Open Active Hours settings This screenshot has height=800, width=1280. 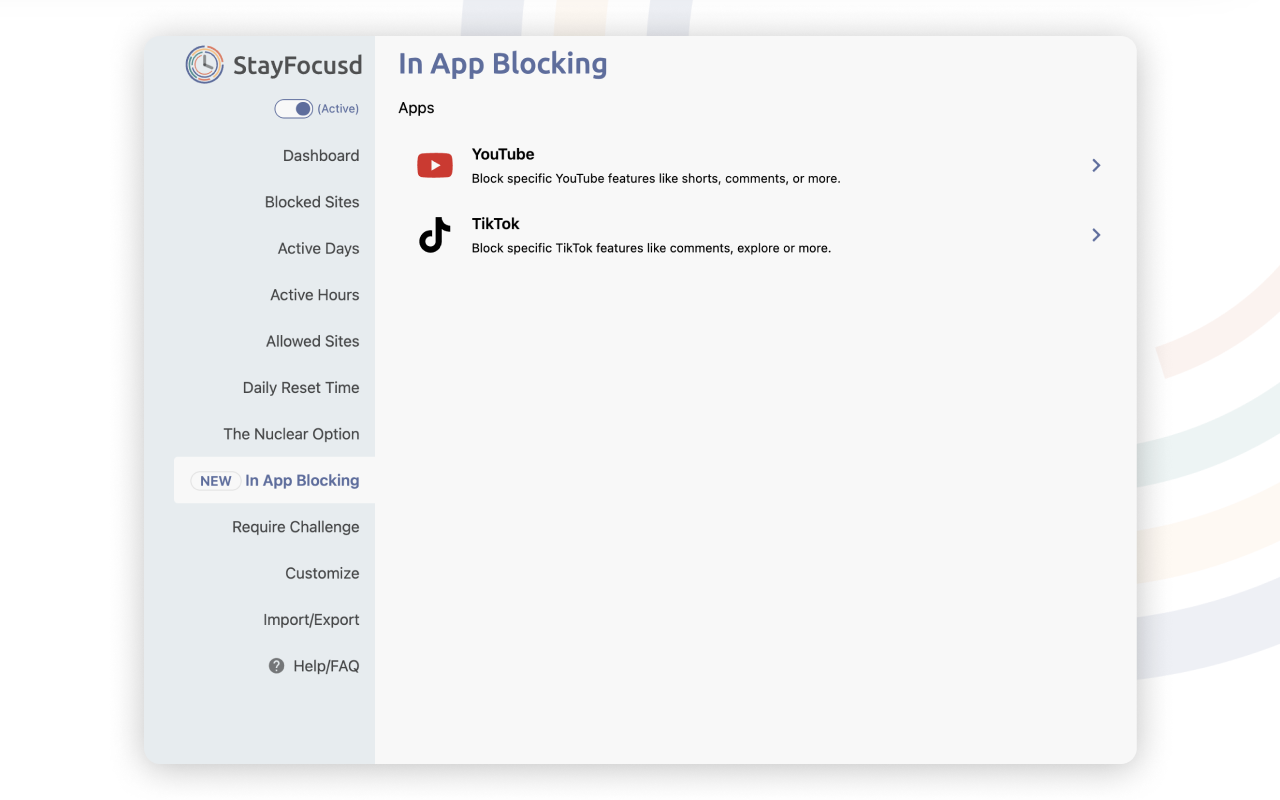pos(315,295)
